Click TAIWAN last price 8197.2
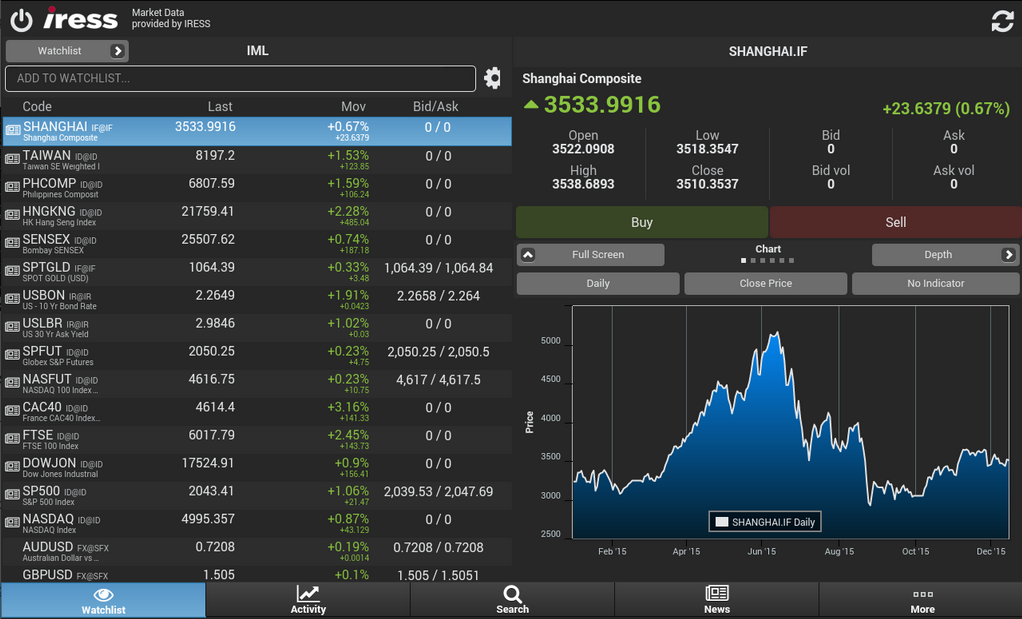This screenshot has width=1022, height=619. coord(215,155)
